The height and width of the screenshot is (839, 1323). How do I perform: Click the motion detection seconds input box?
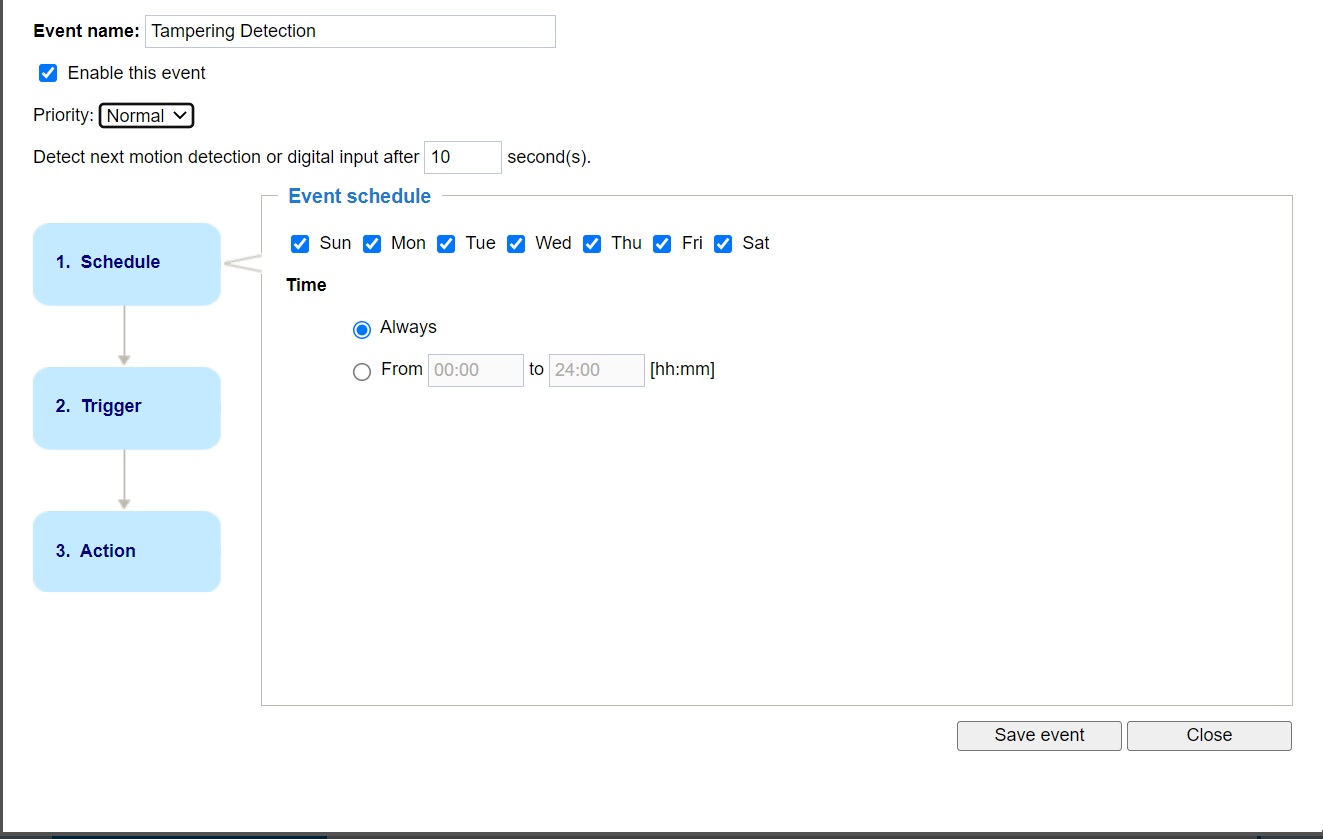(x=462, y=157)
